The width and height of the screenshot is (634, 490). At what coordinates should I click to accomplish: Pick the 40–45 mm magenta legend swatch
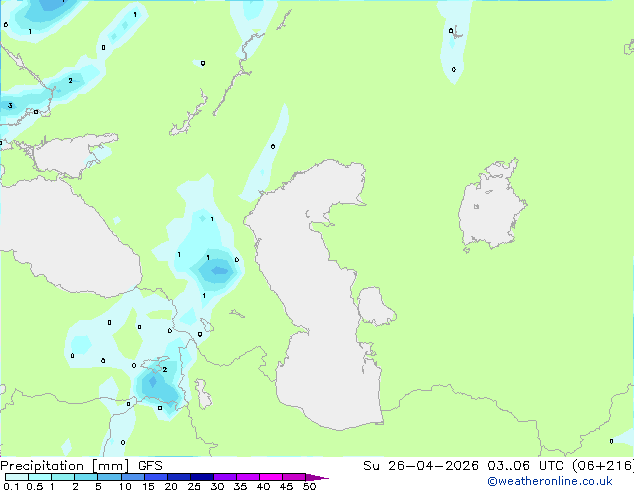coord(271,477)
